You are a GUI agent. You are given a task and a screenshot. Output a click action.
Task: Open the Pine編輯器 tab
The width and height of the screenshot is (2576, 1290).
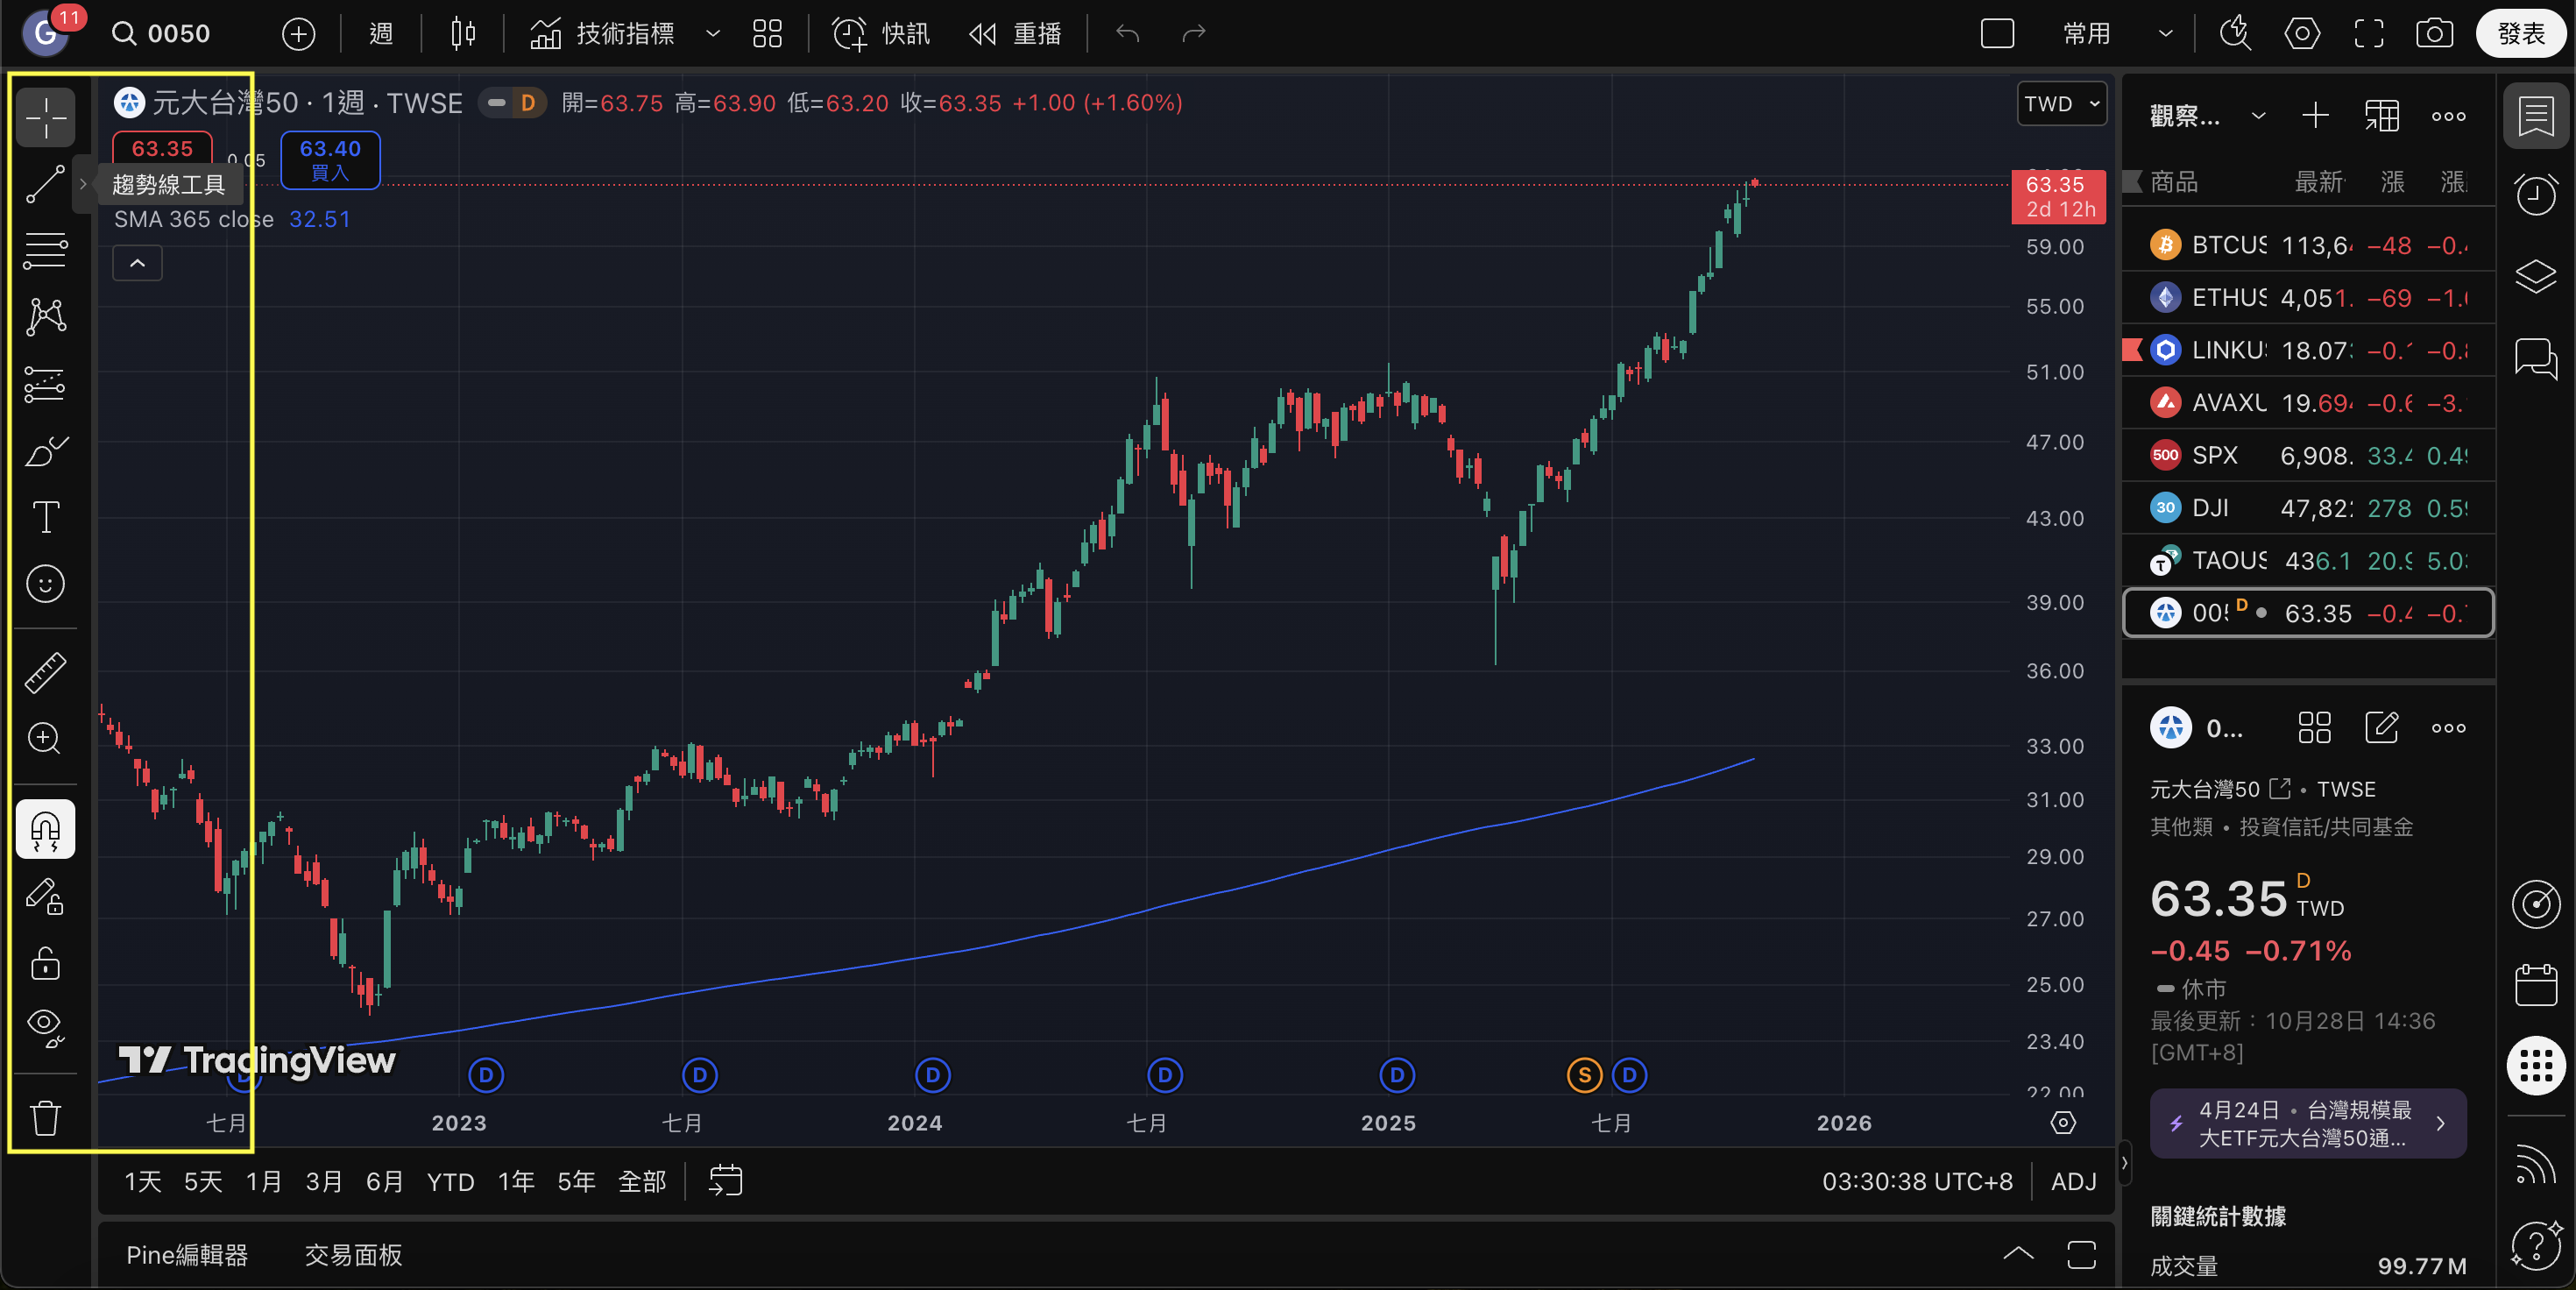coord(187,1255)
